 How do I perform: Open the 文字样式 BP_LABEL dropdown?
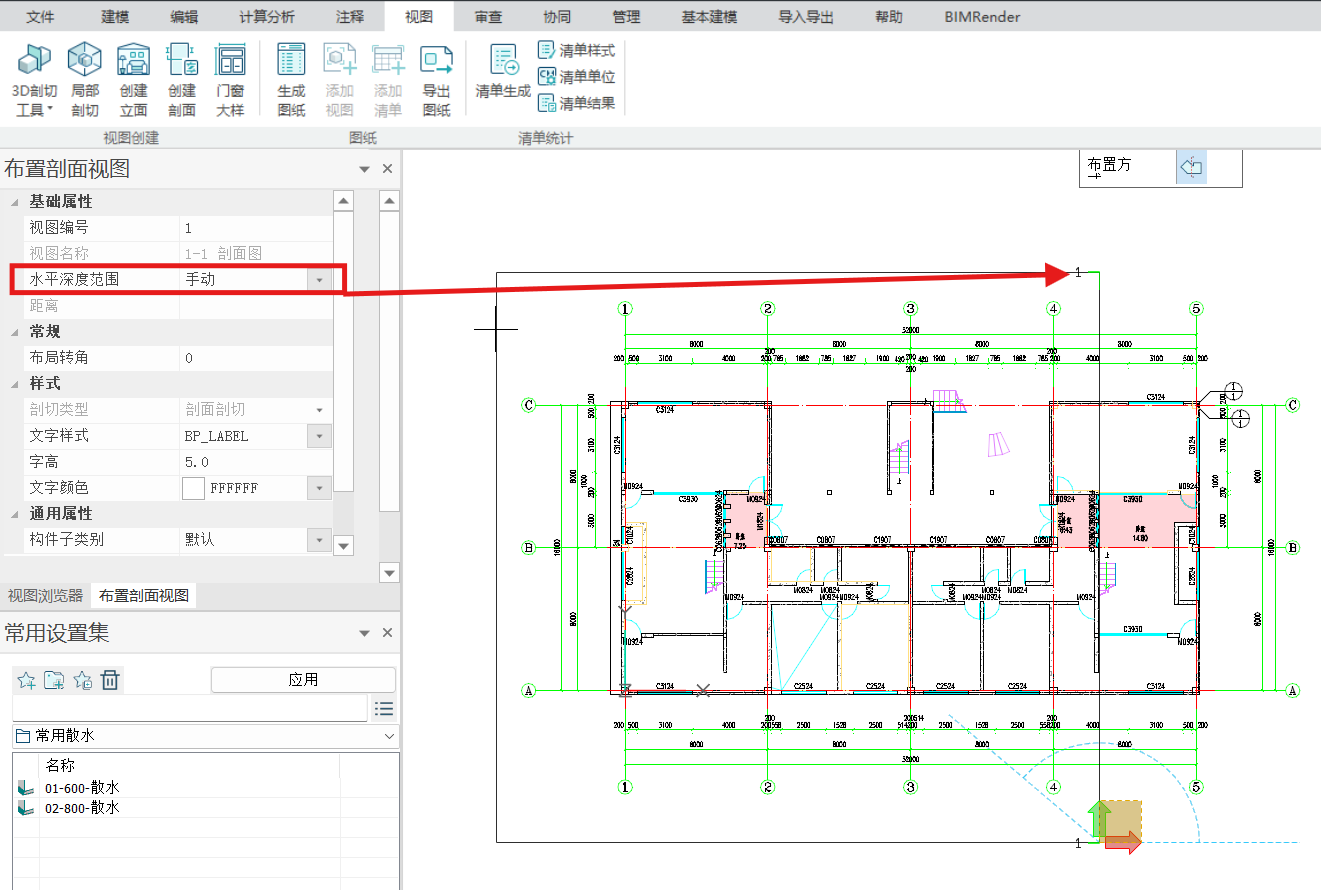(x=319, y=436)
